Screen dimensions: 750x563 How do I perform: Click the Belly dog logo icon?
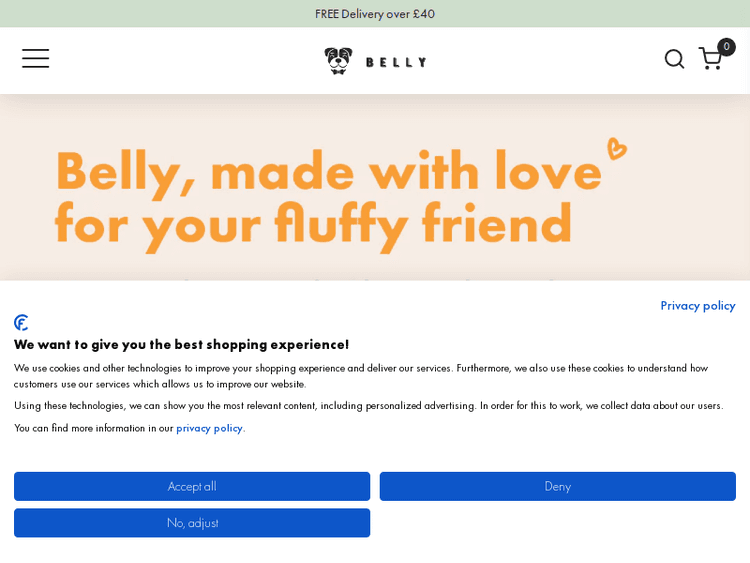[x=338, y=61]
